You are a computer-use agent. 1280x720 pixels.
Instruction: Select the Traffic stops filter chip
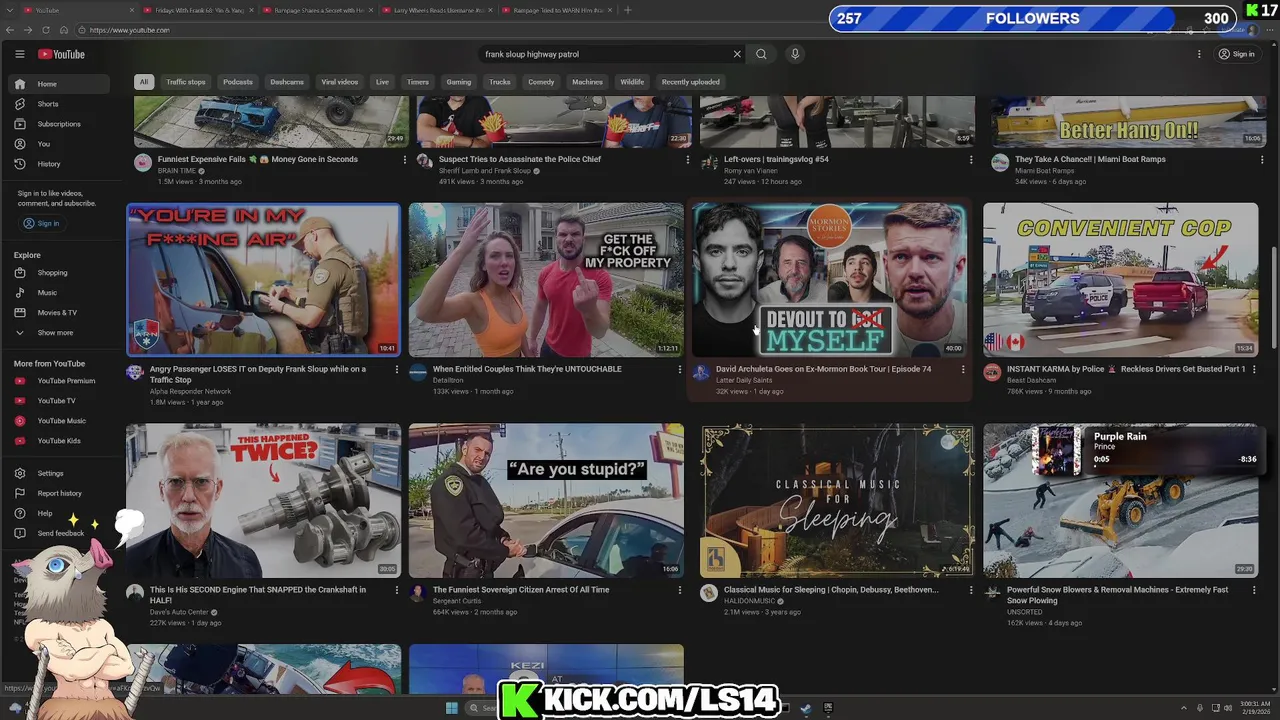186,82
